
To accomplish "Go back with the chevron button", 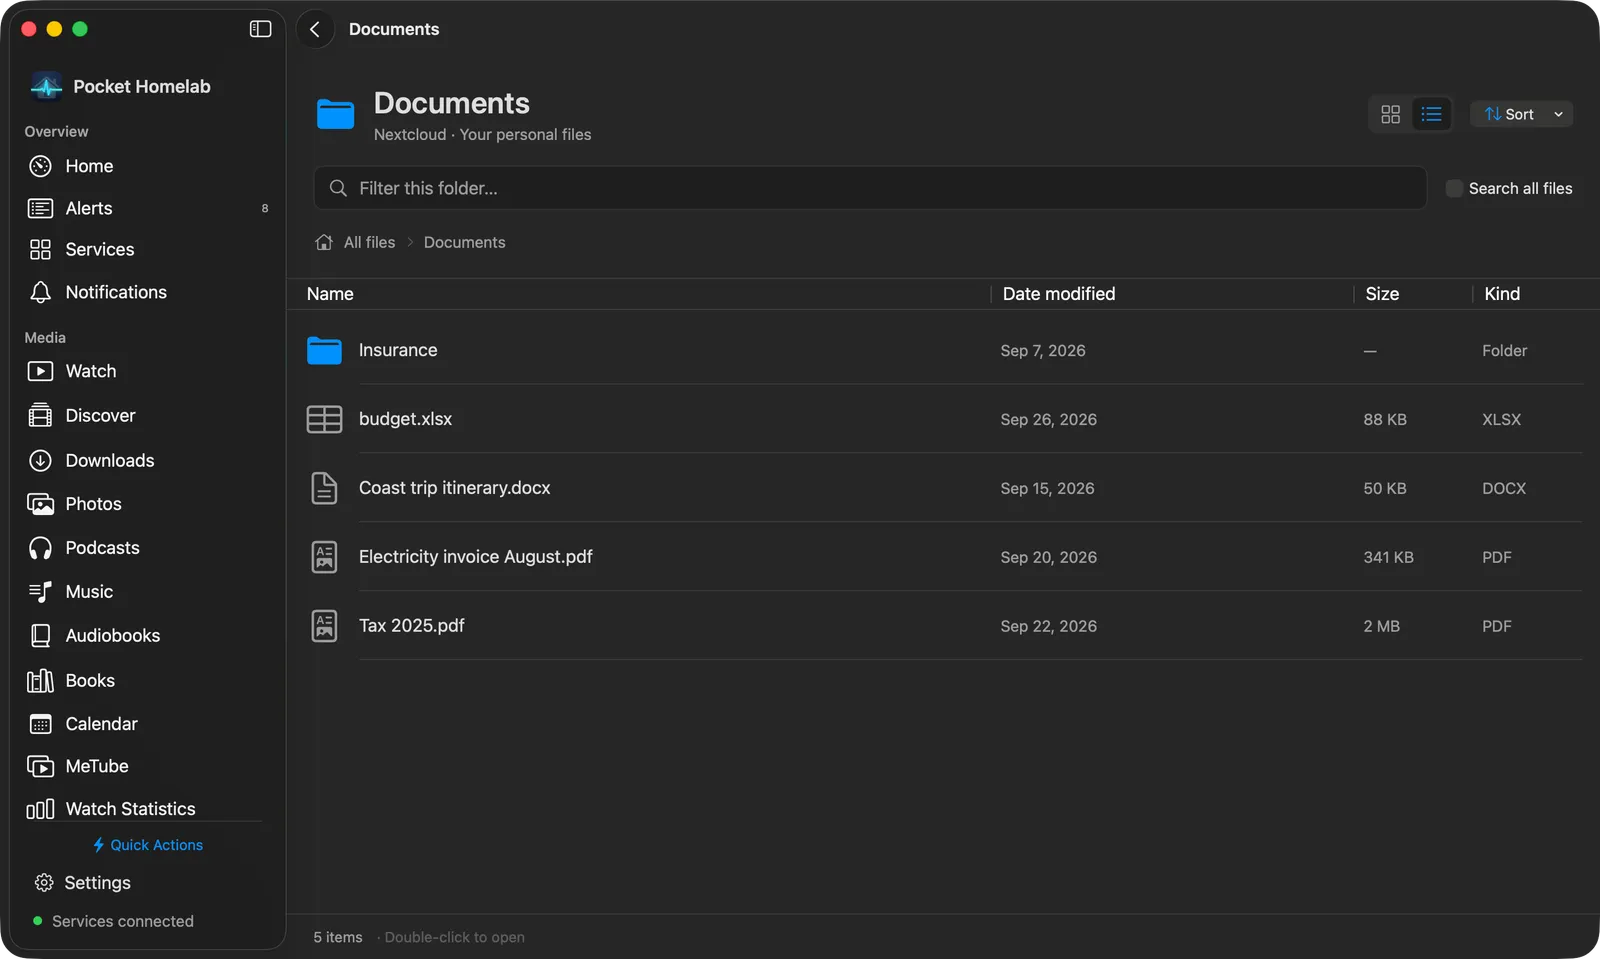I will click(315, 29).
